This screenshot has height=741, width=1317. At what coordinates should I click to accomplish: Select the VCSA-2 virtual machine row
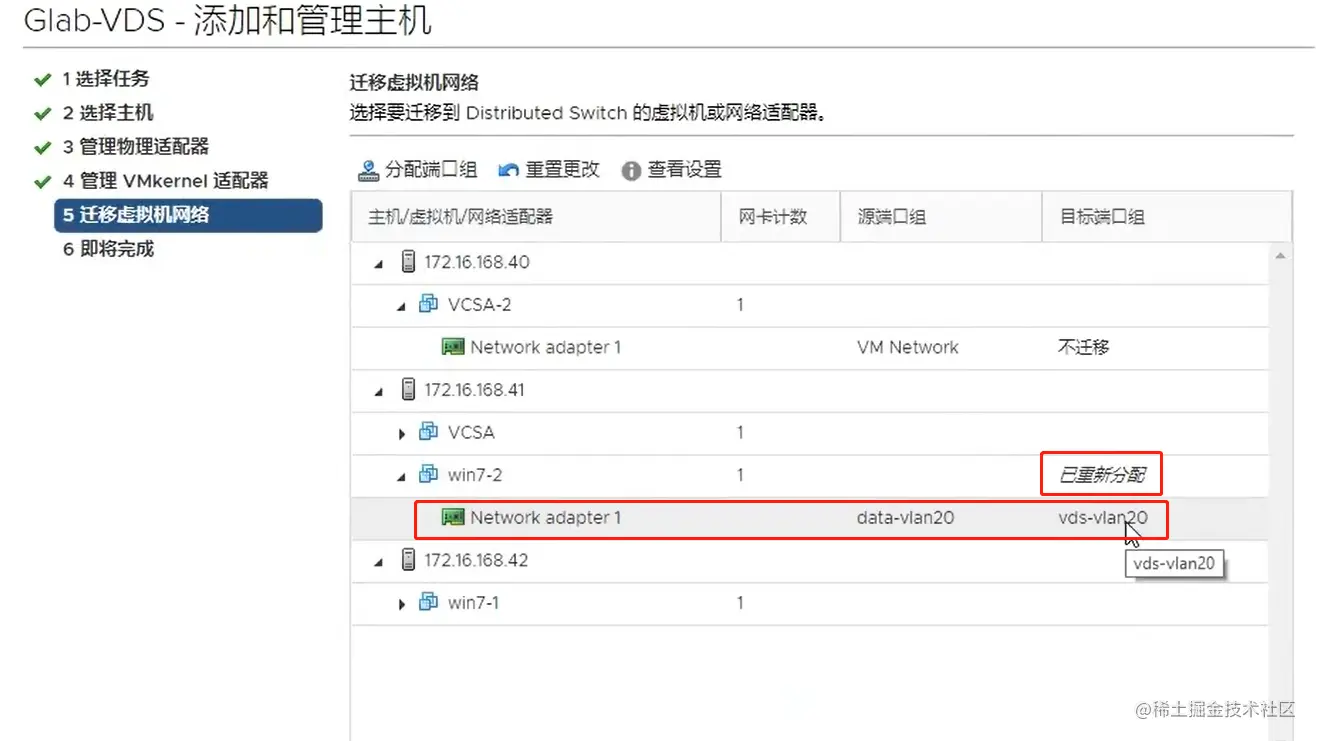[x=809, y=304]
